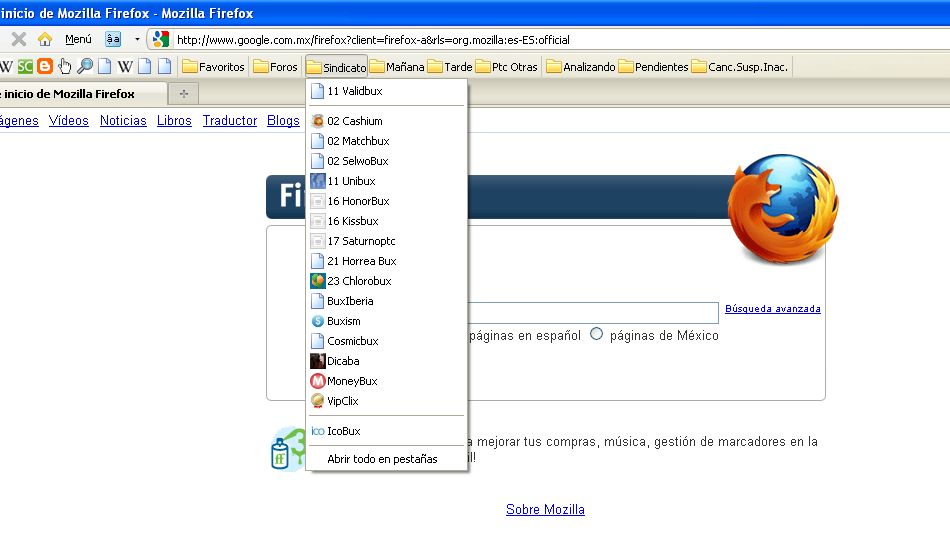Open the 16 Kissbux bookmark

point(387,221)
